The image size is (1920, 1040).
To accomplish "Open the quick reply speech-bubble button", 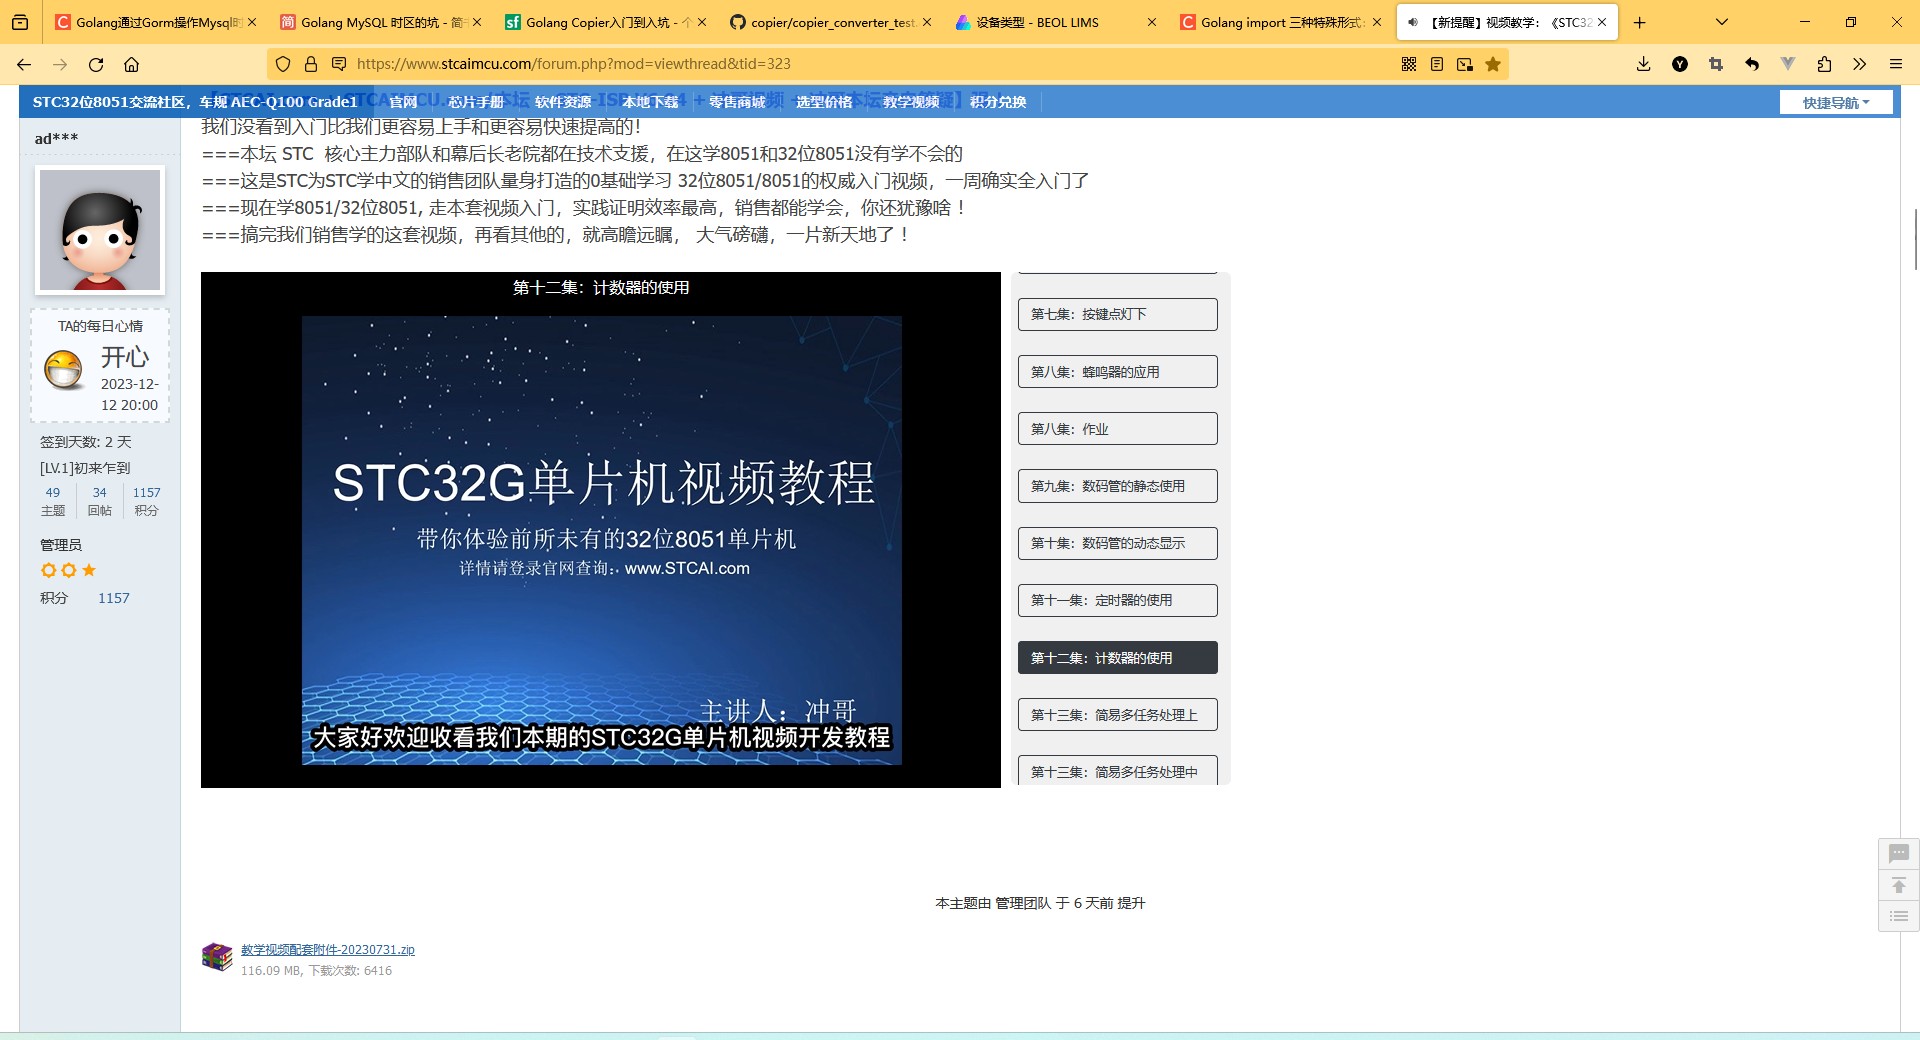I will point(1898,853).
